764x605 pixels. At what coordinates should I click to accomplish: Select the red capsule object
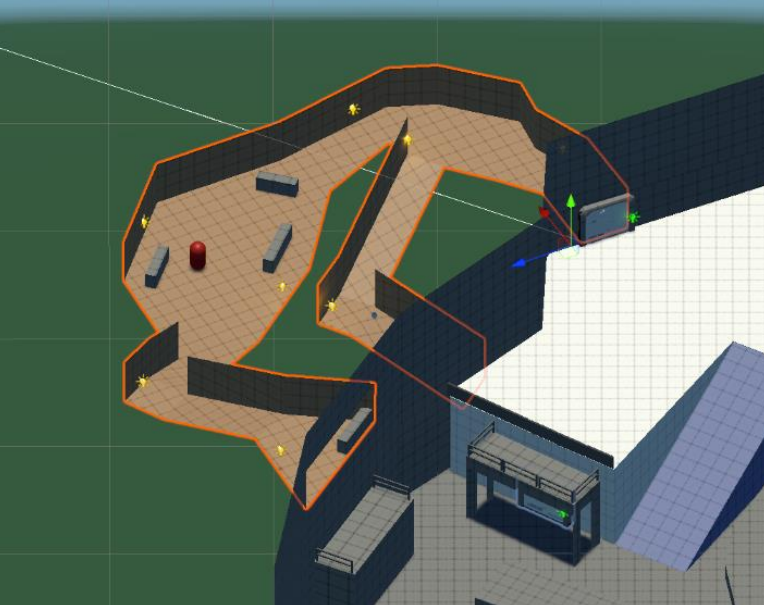pos(198,255)
